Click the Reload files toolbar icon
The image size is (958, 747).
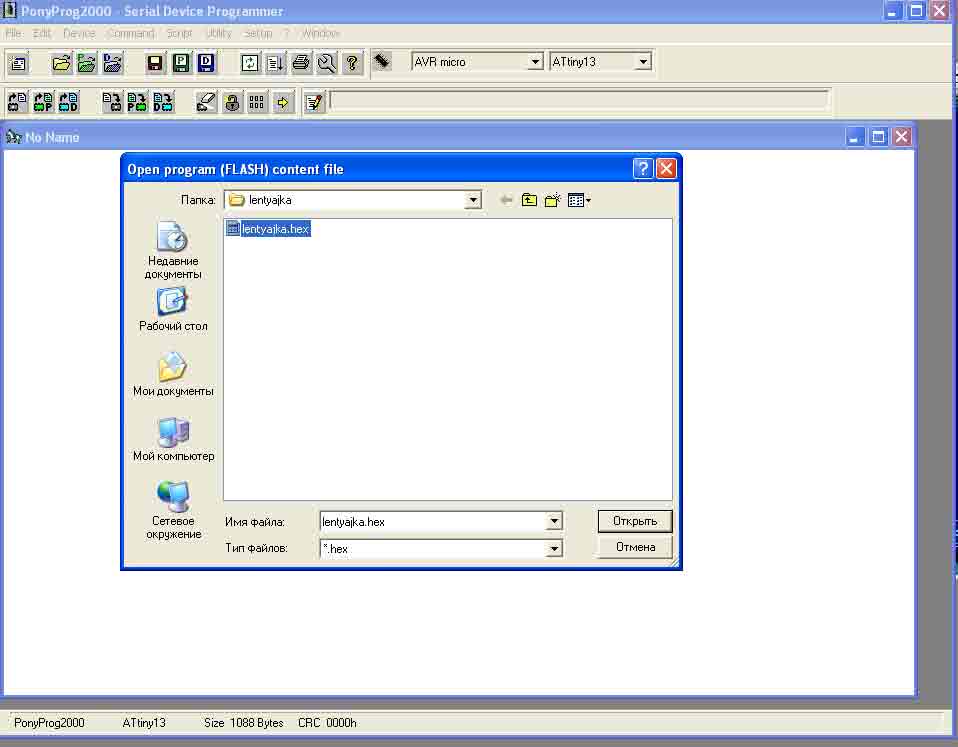pyautogui.click(x=250, y=63)
